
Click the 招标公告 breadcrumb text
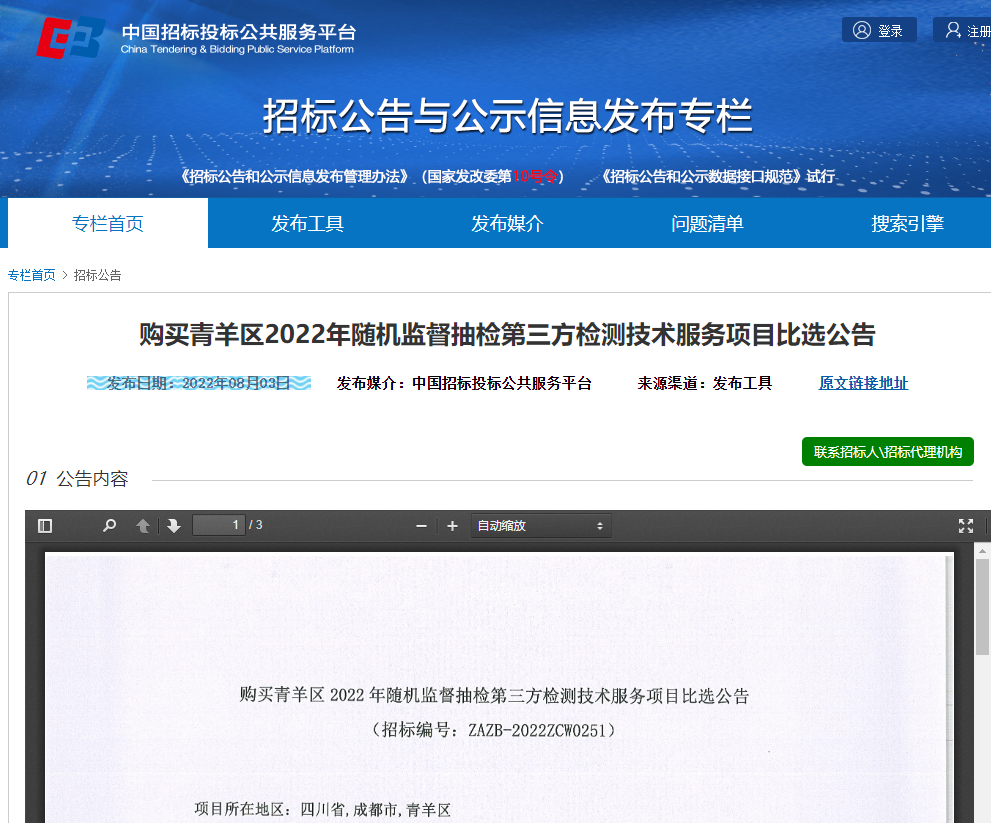(x=97, y=275)
